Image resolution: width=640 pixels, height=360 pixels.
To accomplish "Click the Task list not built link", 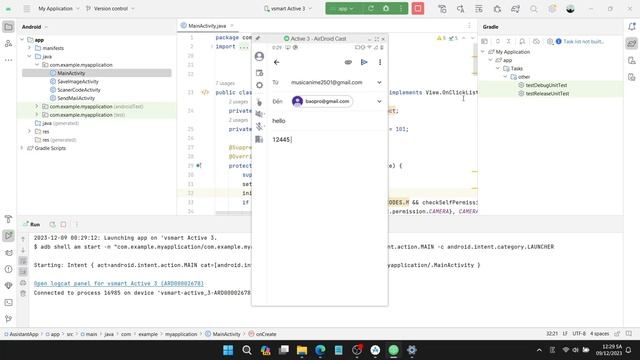I will coord(583,42).
